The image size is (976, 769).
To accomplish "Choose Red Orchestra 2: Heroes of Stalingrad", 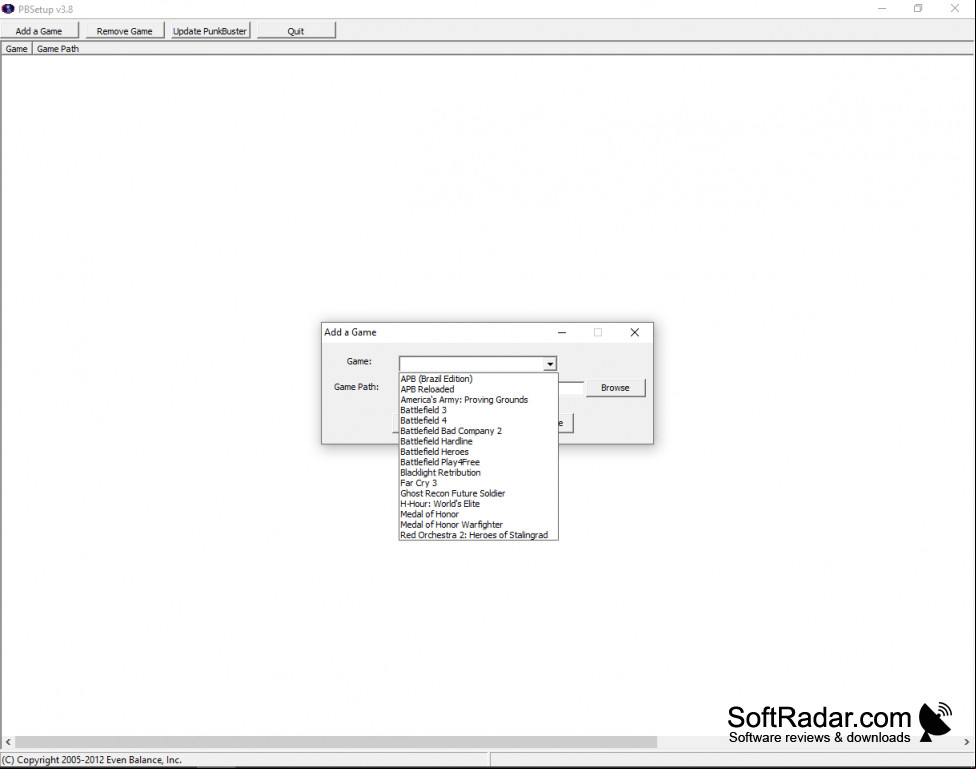I will pos(478,535).
